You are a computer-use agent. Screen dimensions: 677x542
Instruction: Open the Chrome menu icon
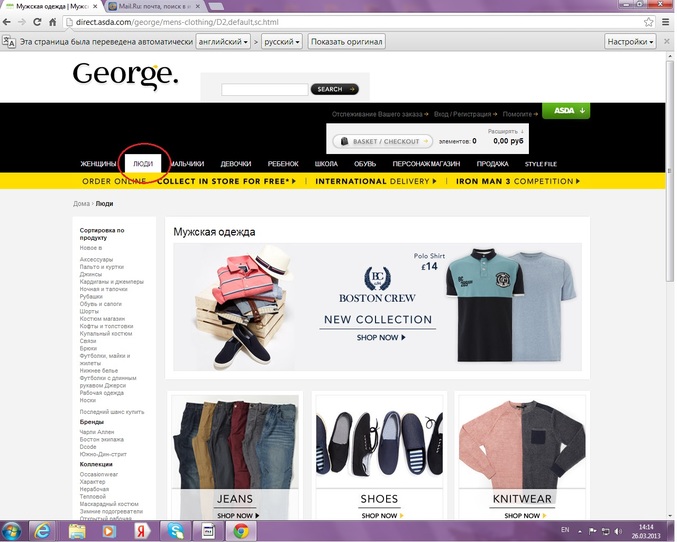[664, 22]
